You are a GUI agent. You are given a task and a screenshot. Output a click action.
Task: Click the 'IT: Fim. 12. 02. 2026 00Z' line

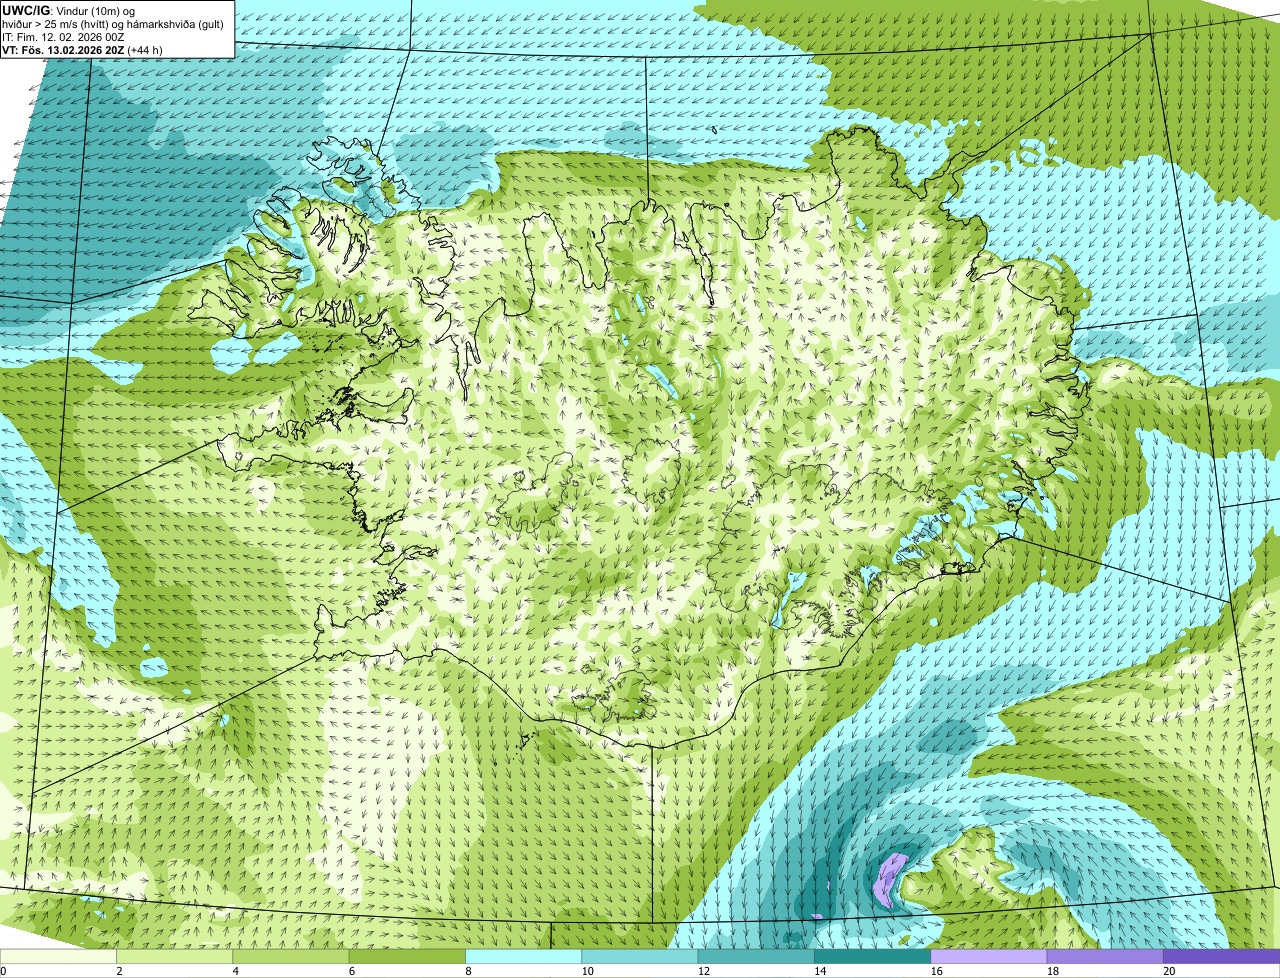(x=63, y=37)
